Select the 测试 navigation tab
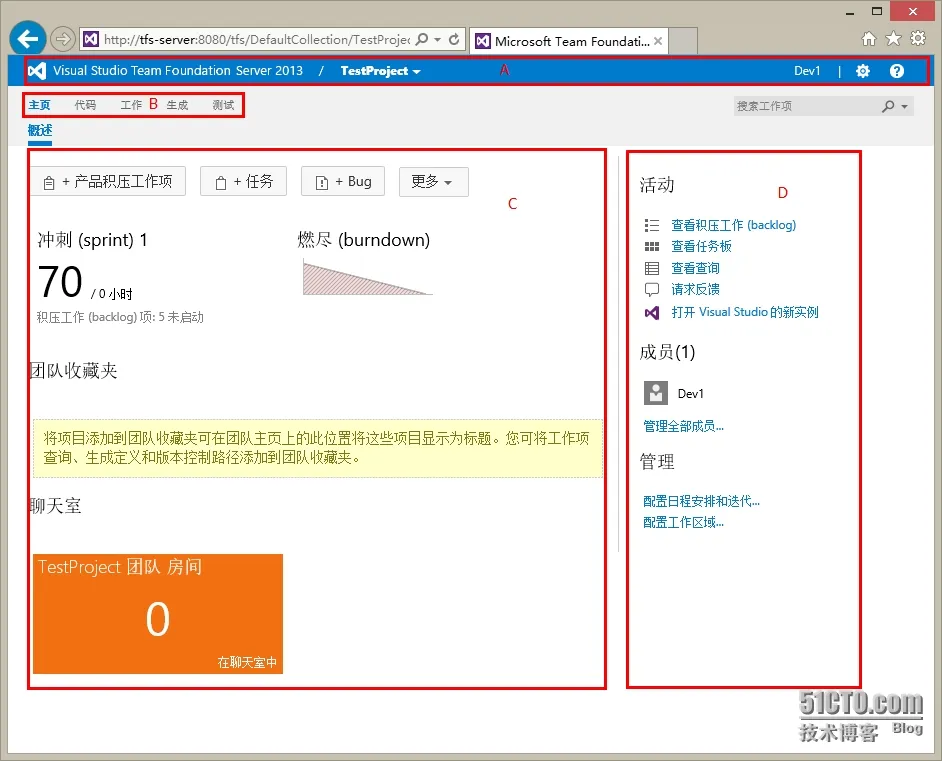Screen dimensions: 942x761 [223, 105]
